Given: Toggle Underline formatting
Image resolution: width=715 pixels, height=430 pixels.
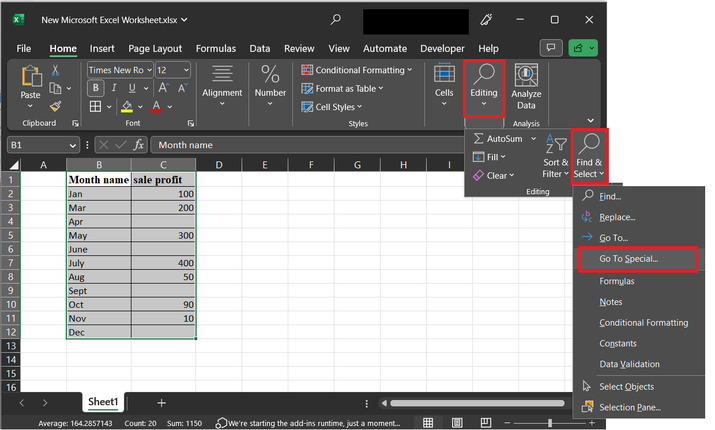Looking at the screenshot, I should point(132,88).
